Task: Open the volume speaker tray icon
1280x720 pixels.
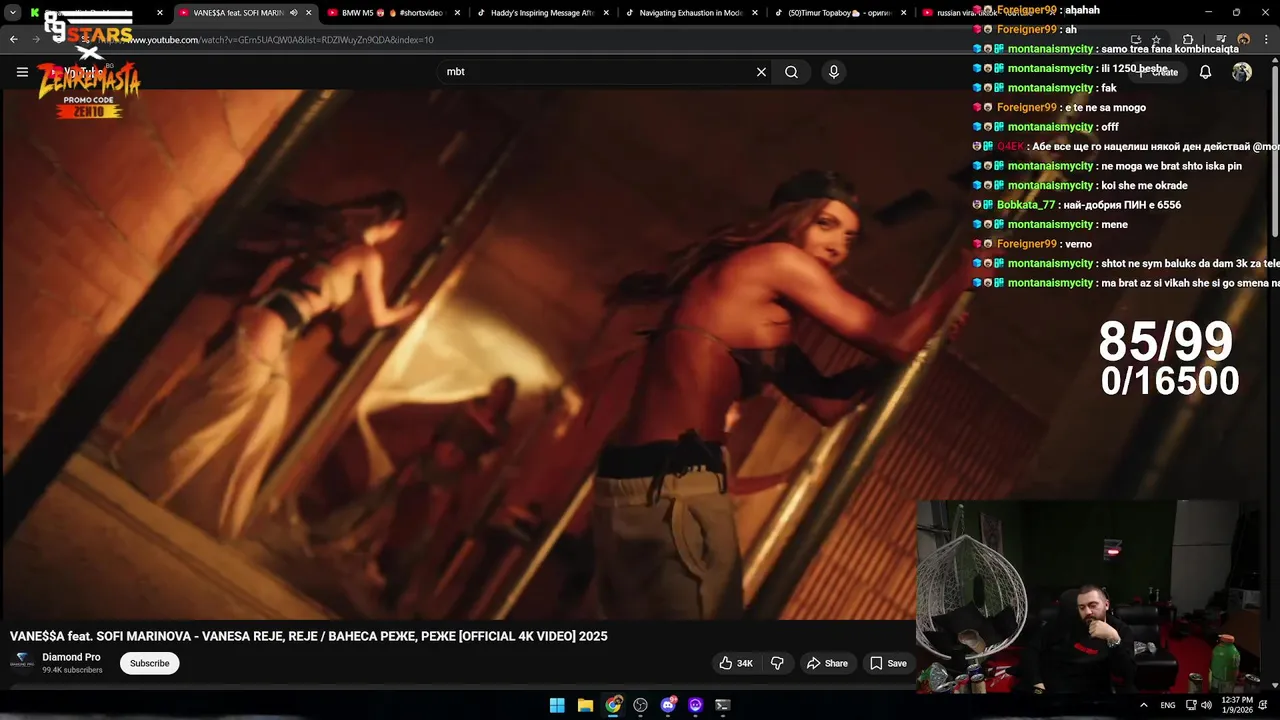Action: 1208,705
